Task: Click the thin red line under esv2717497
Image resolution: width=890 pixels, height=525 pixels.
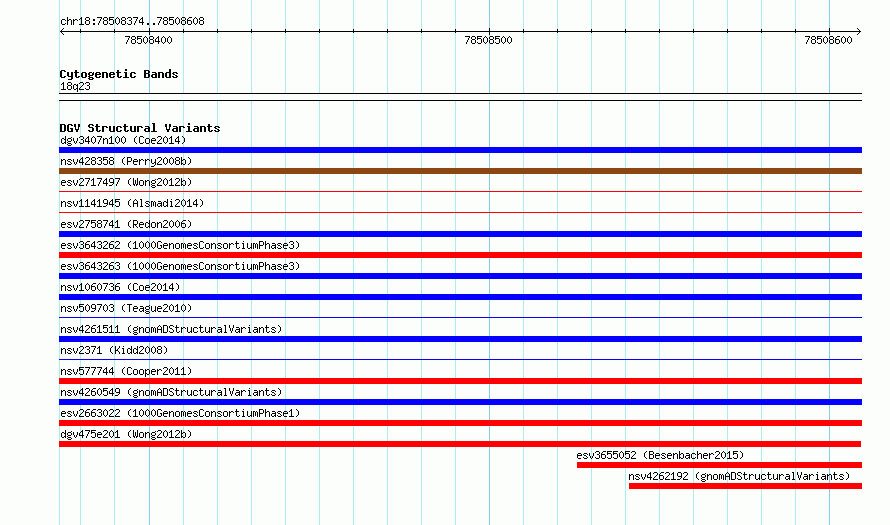Action: point(460,192)
